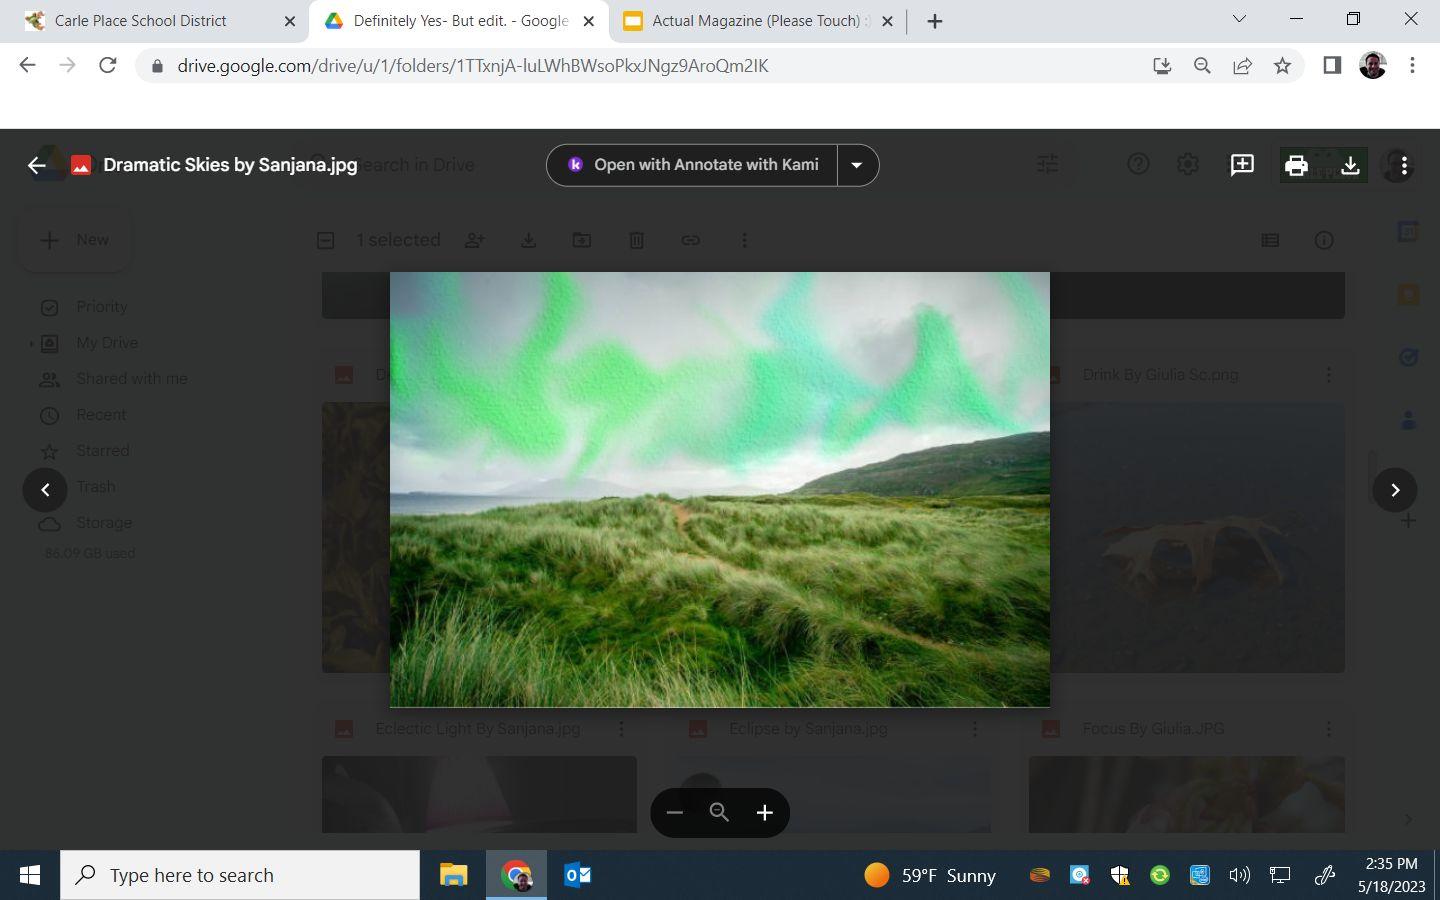The width and height of the screenshot is (1440, 900).
Task: Open more options for Drink By Giulia Sc.png
Action: tap(1328, 375)
